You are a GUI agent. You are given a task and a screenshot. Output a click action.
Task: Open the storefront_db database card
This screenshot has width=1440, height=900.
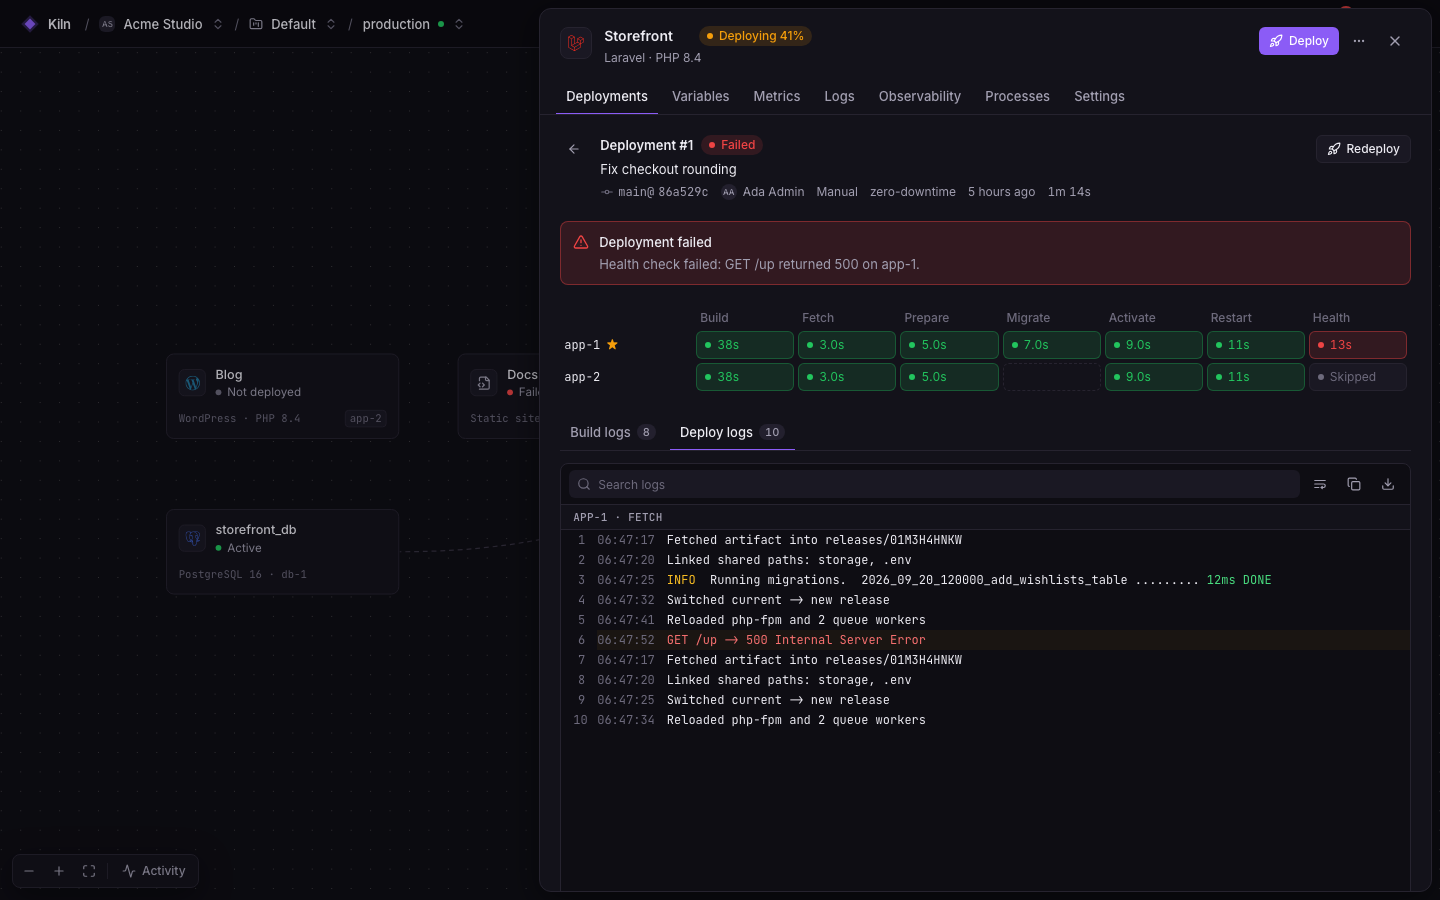click(282, 552)
